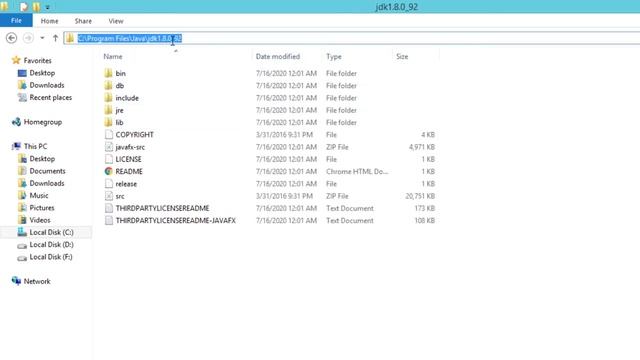Viewport: 640px width, 360px height.
Task: Open the Videos folder under This PC
Action: (x=40, y=220)
